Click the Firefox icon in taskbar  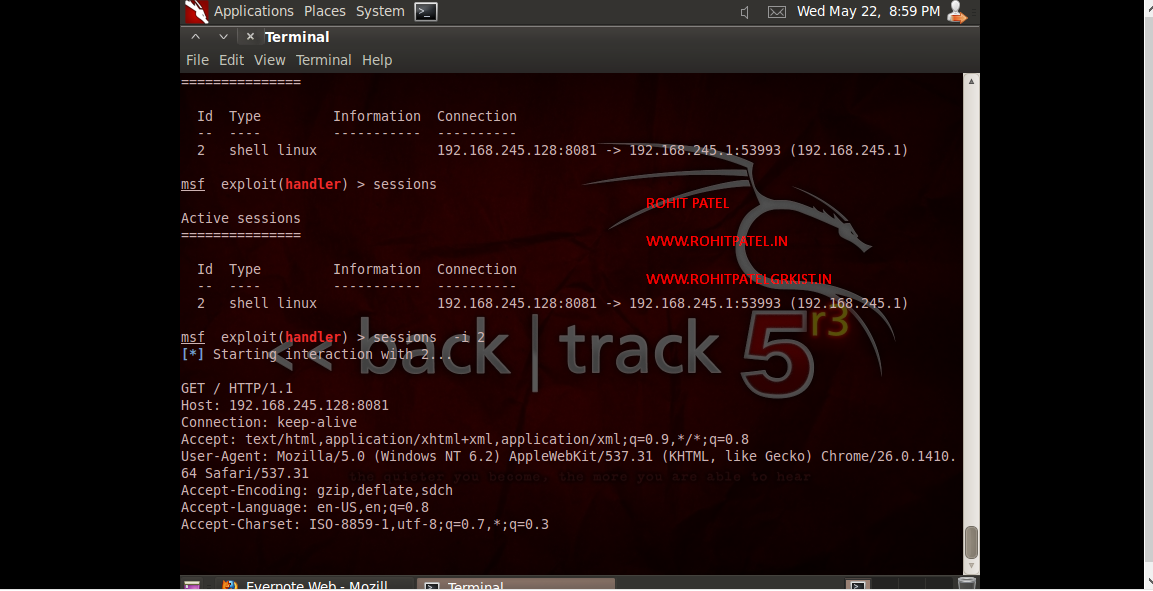(x=229, y=585)
